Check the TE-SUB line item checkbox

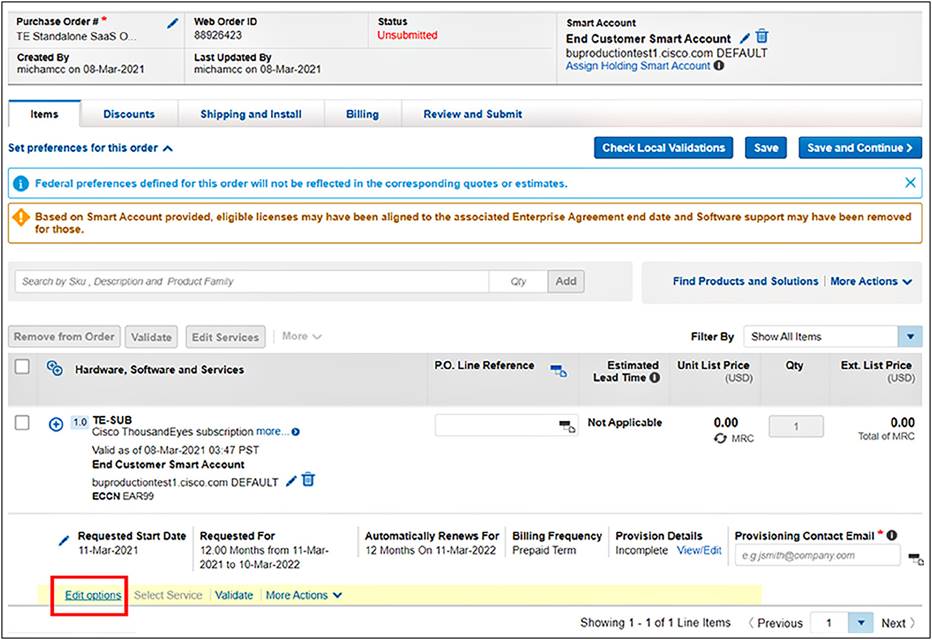pyautogui.click(x=22, y=423)
